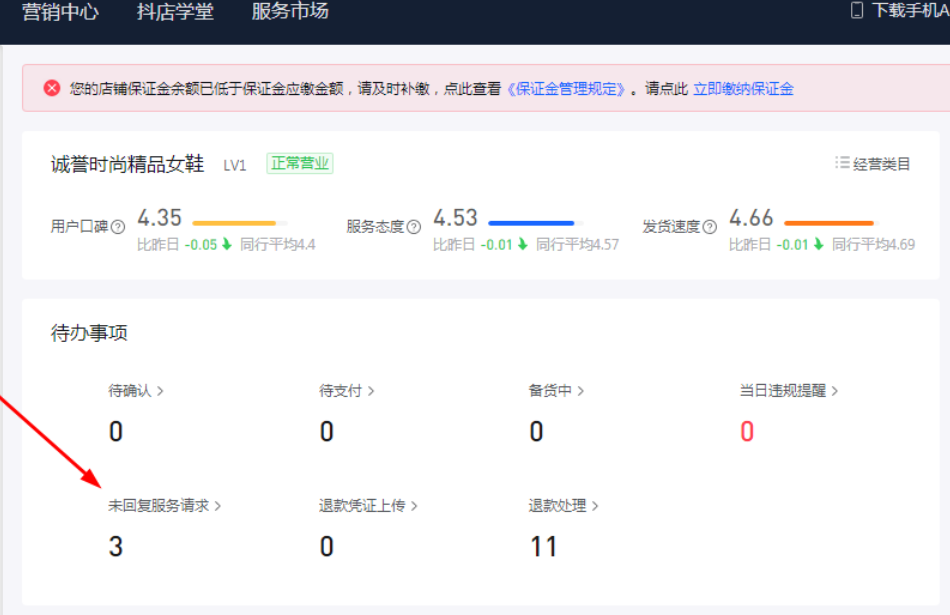
Task: Click 同行平均4.4 text
Action: coord(277,245)
